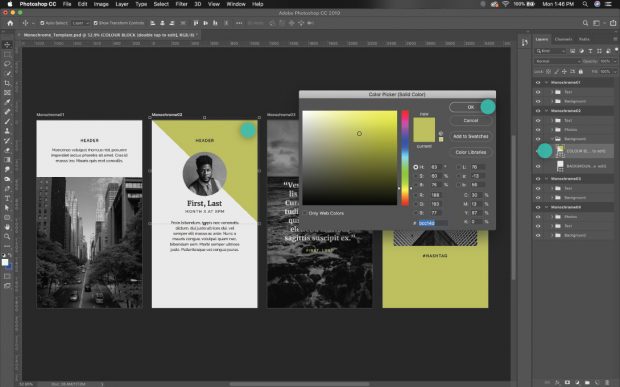Switch to the Channels tab

[563, 39]
